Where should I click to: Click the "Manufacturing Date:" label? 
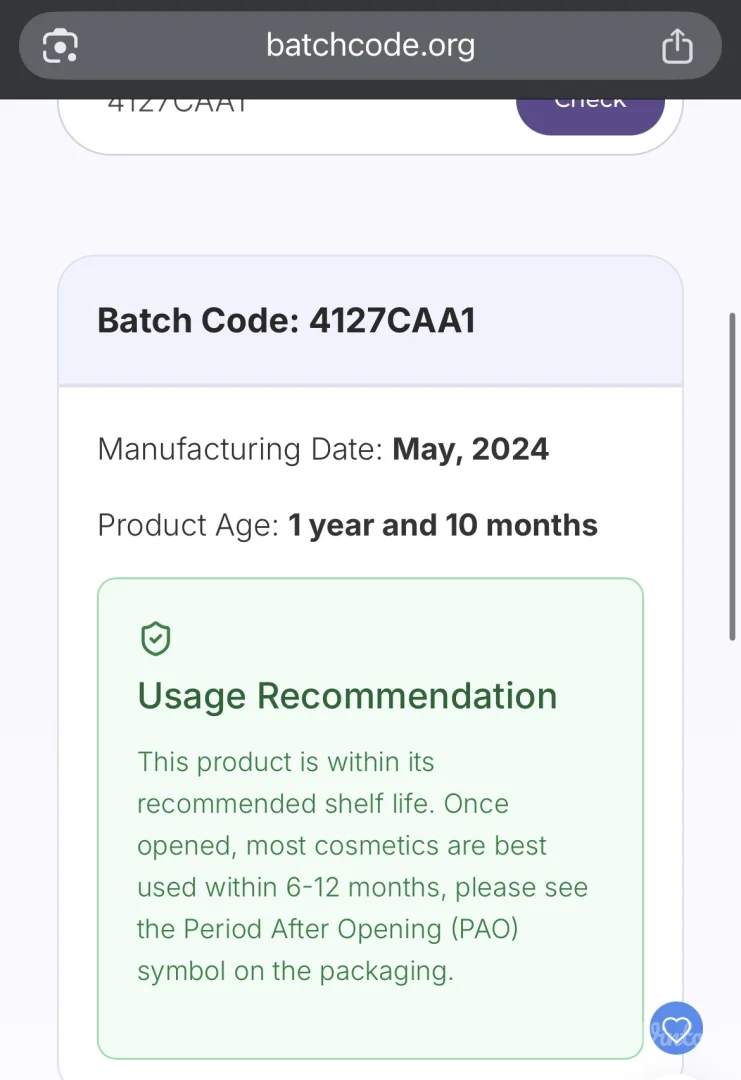pyautogui.click(x=240, y=449)
